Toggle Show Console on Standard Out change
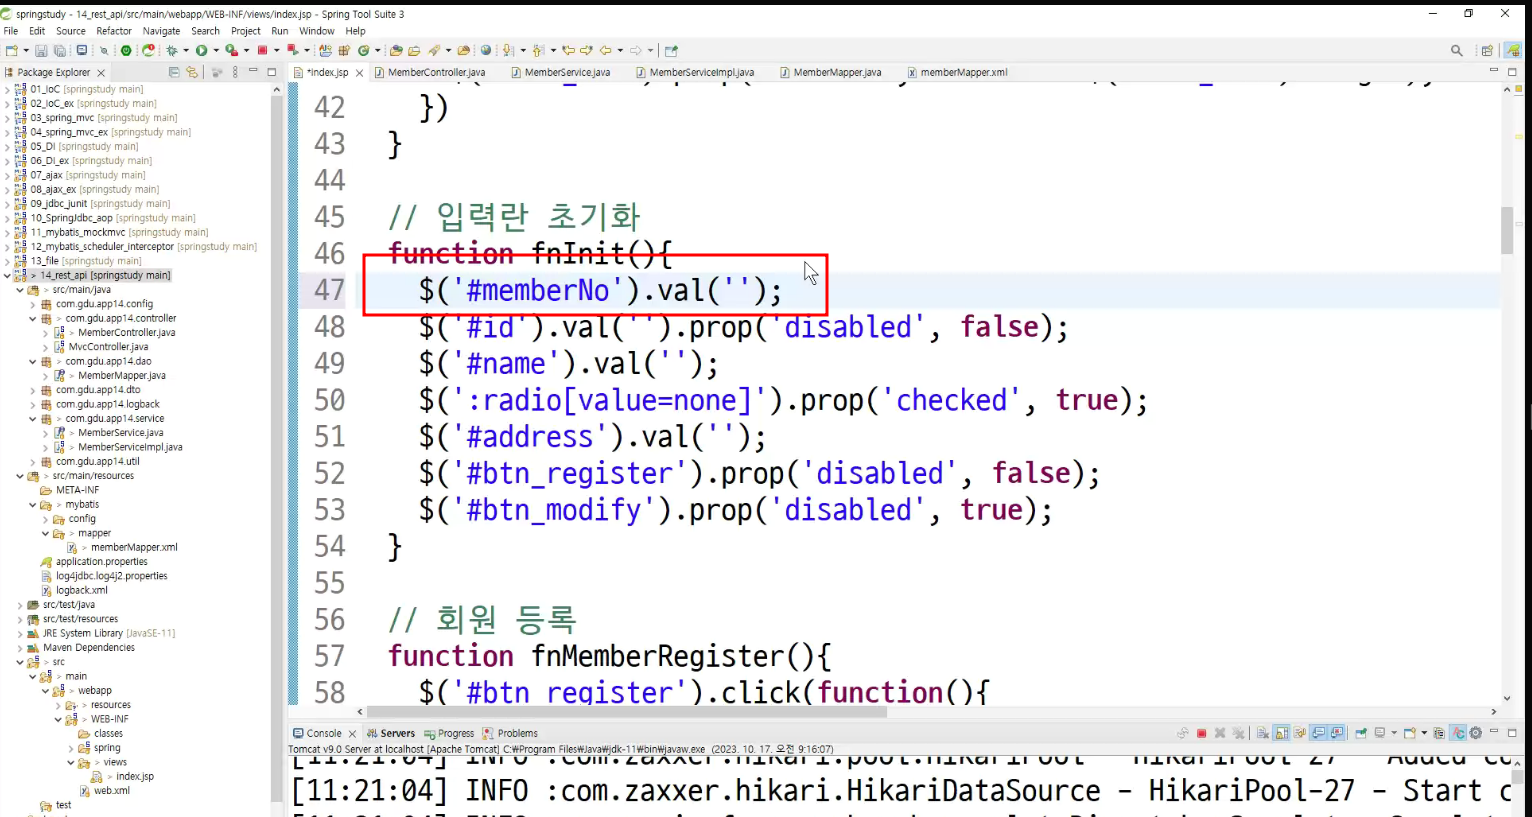The width and height of the screenshot is (1532, 817). tap(1318, 733)
